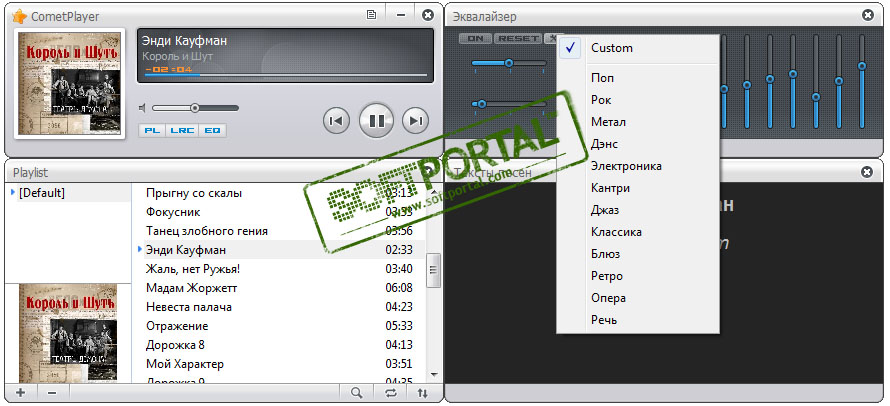Select playing track Энди Кауфман in playlist
The height and width of the screenshot is (406, 890).
(279, 250)
